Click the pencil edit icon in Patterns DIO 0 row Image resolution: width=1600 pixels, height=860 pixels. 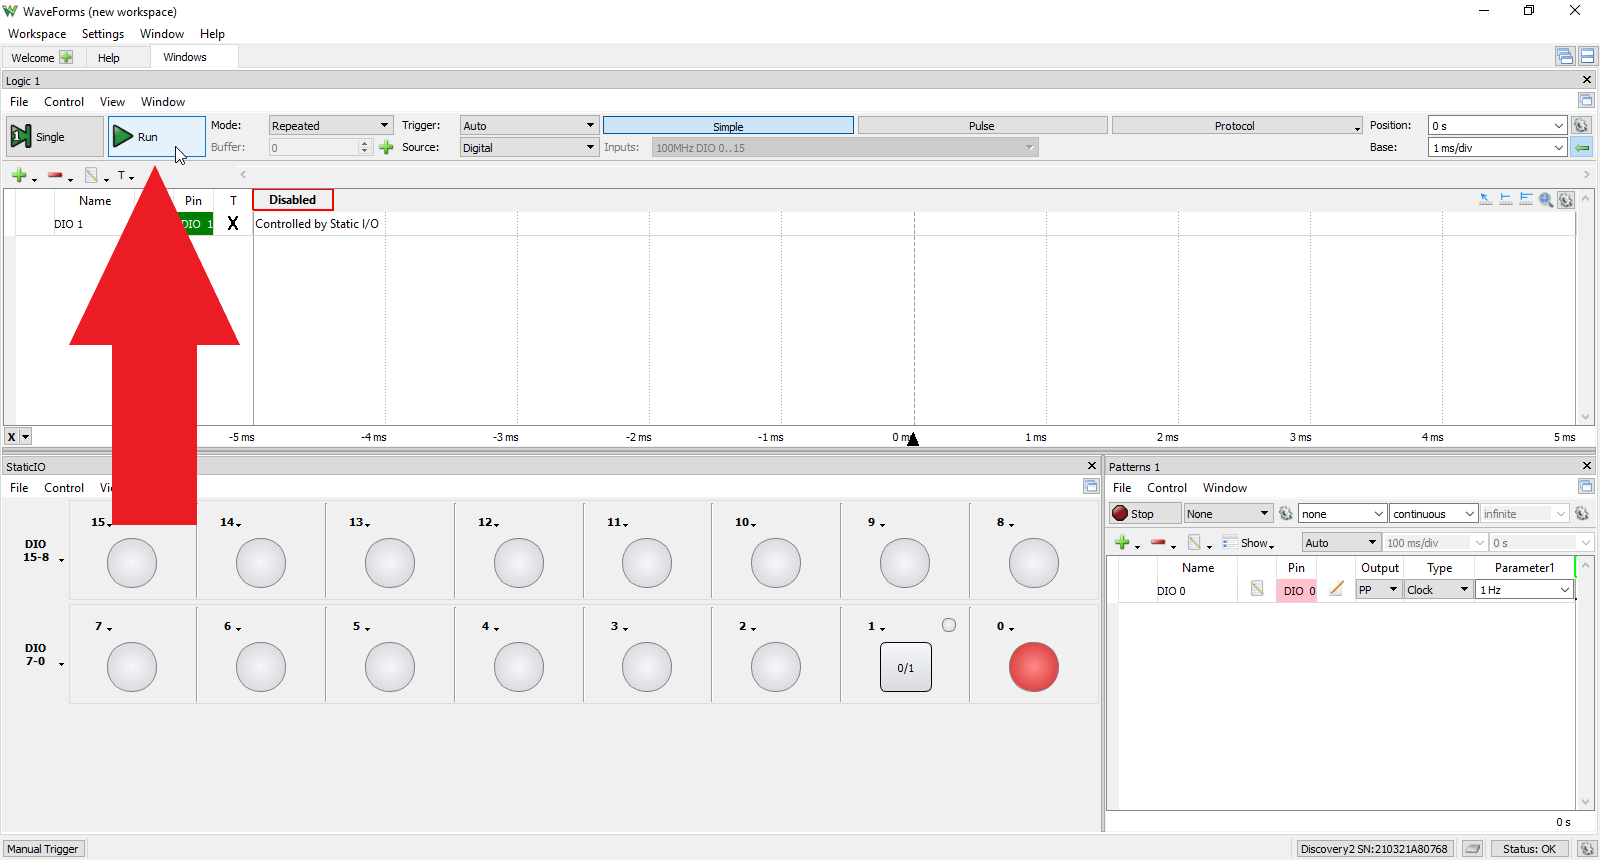tap(1336, 590)
